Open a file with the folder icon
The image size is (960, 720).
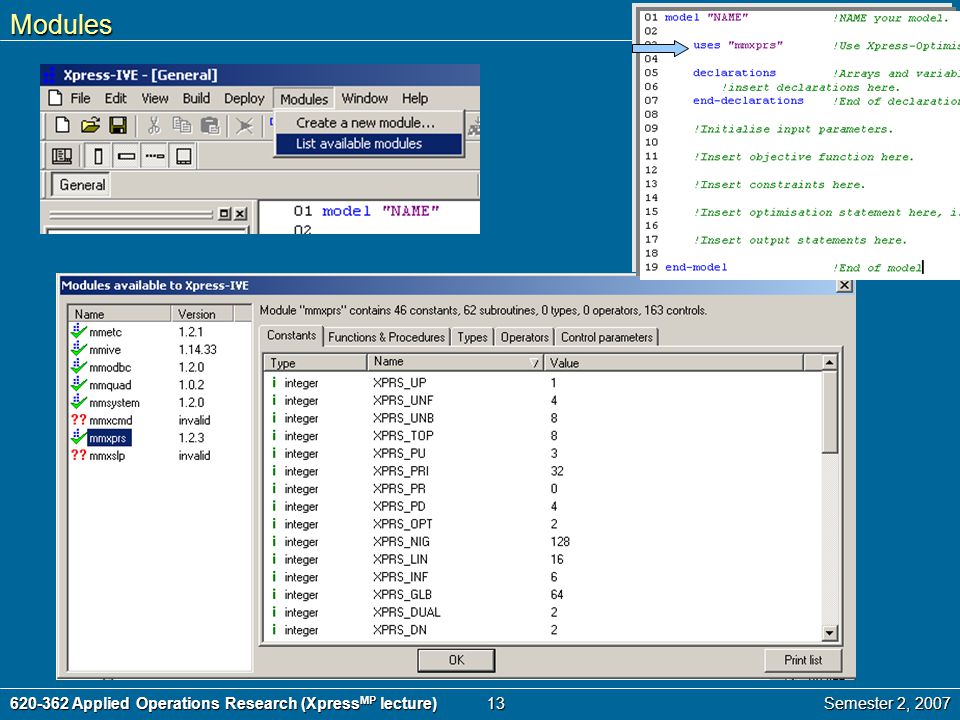(x=90, y=125)
